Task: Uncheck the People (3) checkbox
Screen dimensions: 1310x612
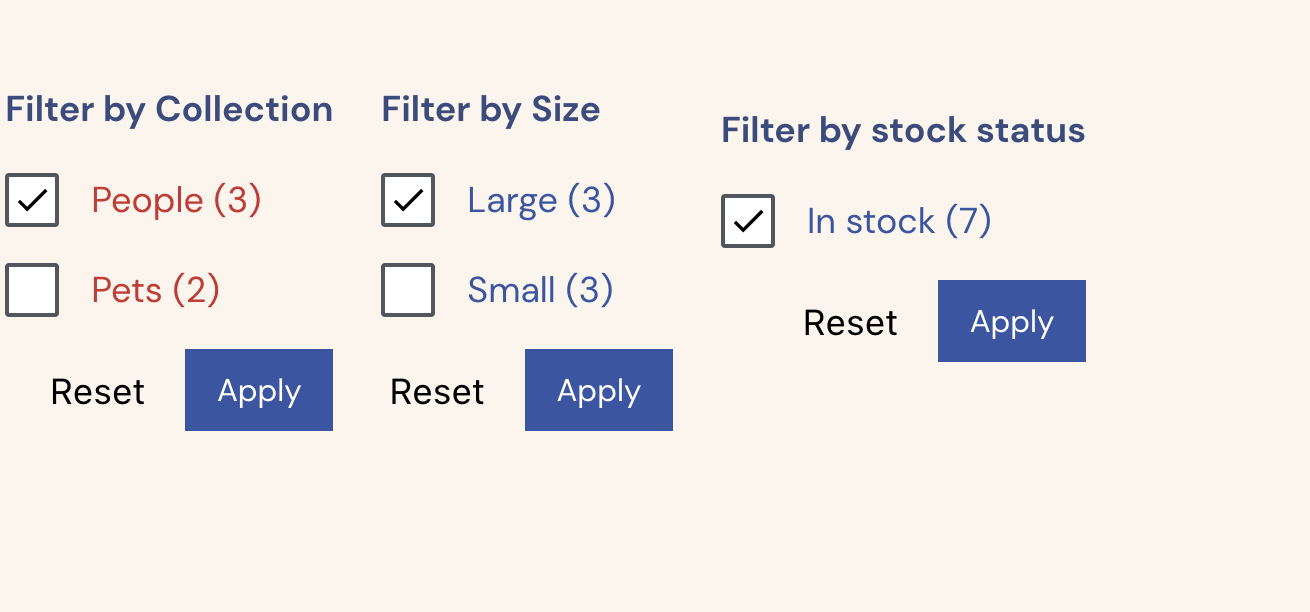Action: point(32,200)
